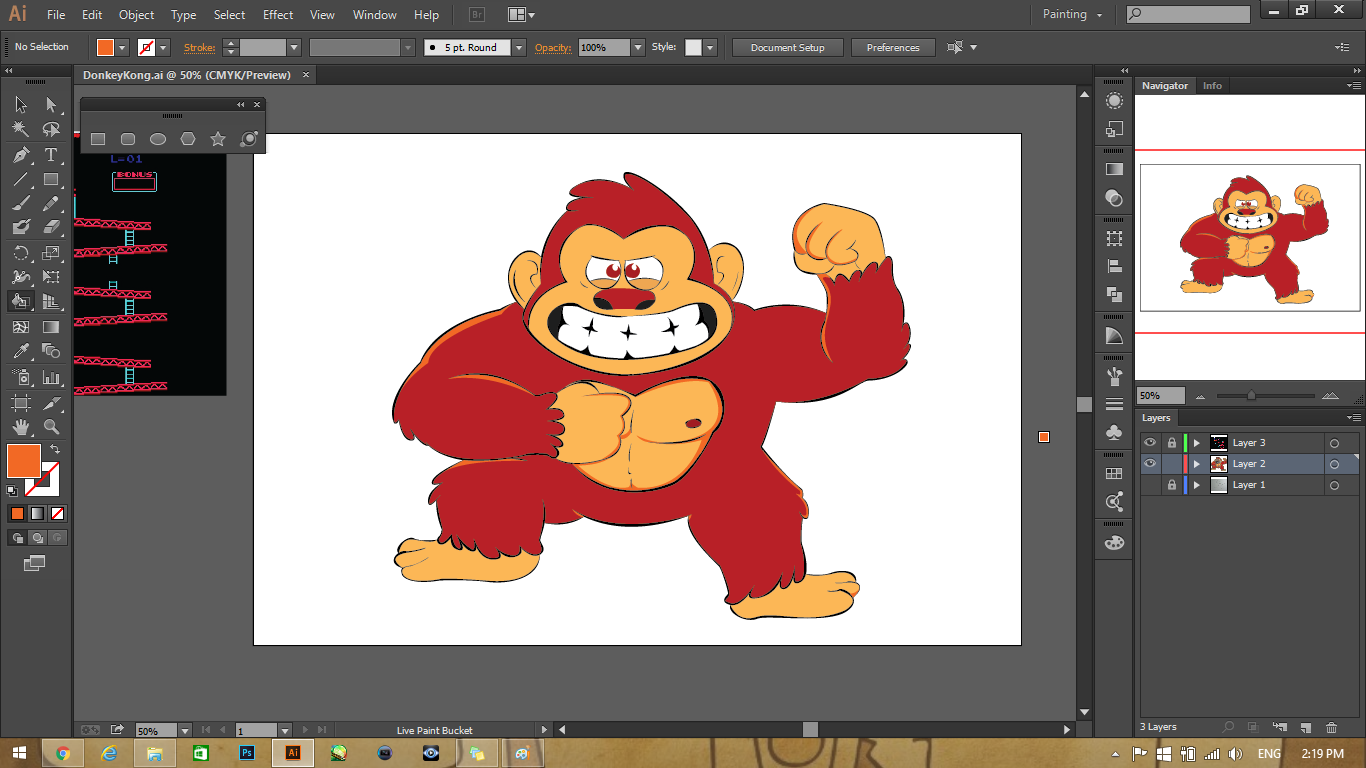Open the Brushes panel from dock
The image size is (1366, 768).
[1114, 377]
